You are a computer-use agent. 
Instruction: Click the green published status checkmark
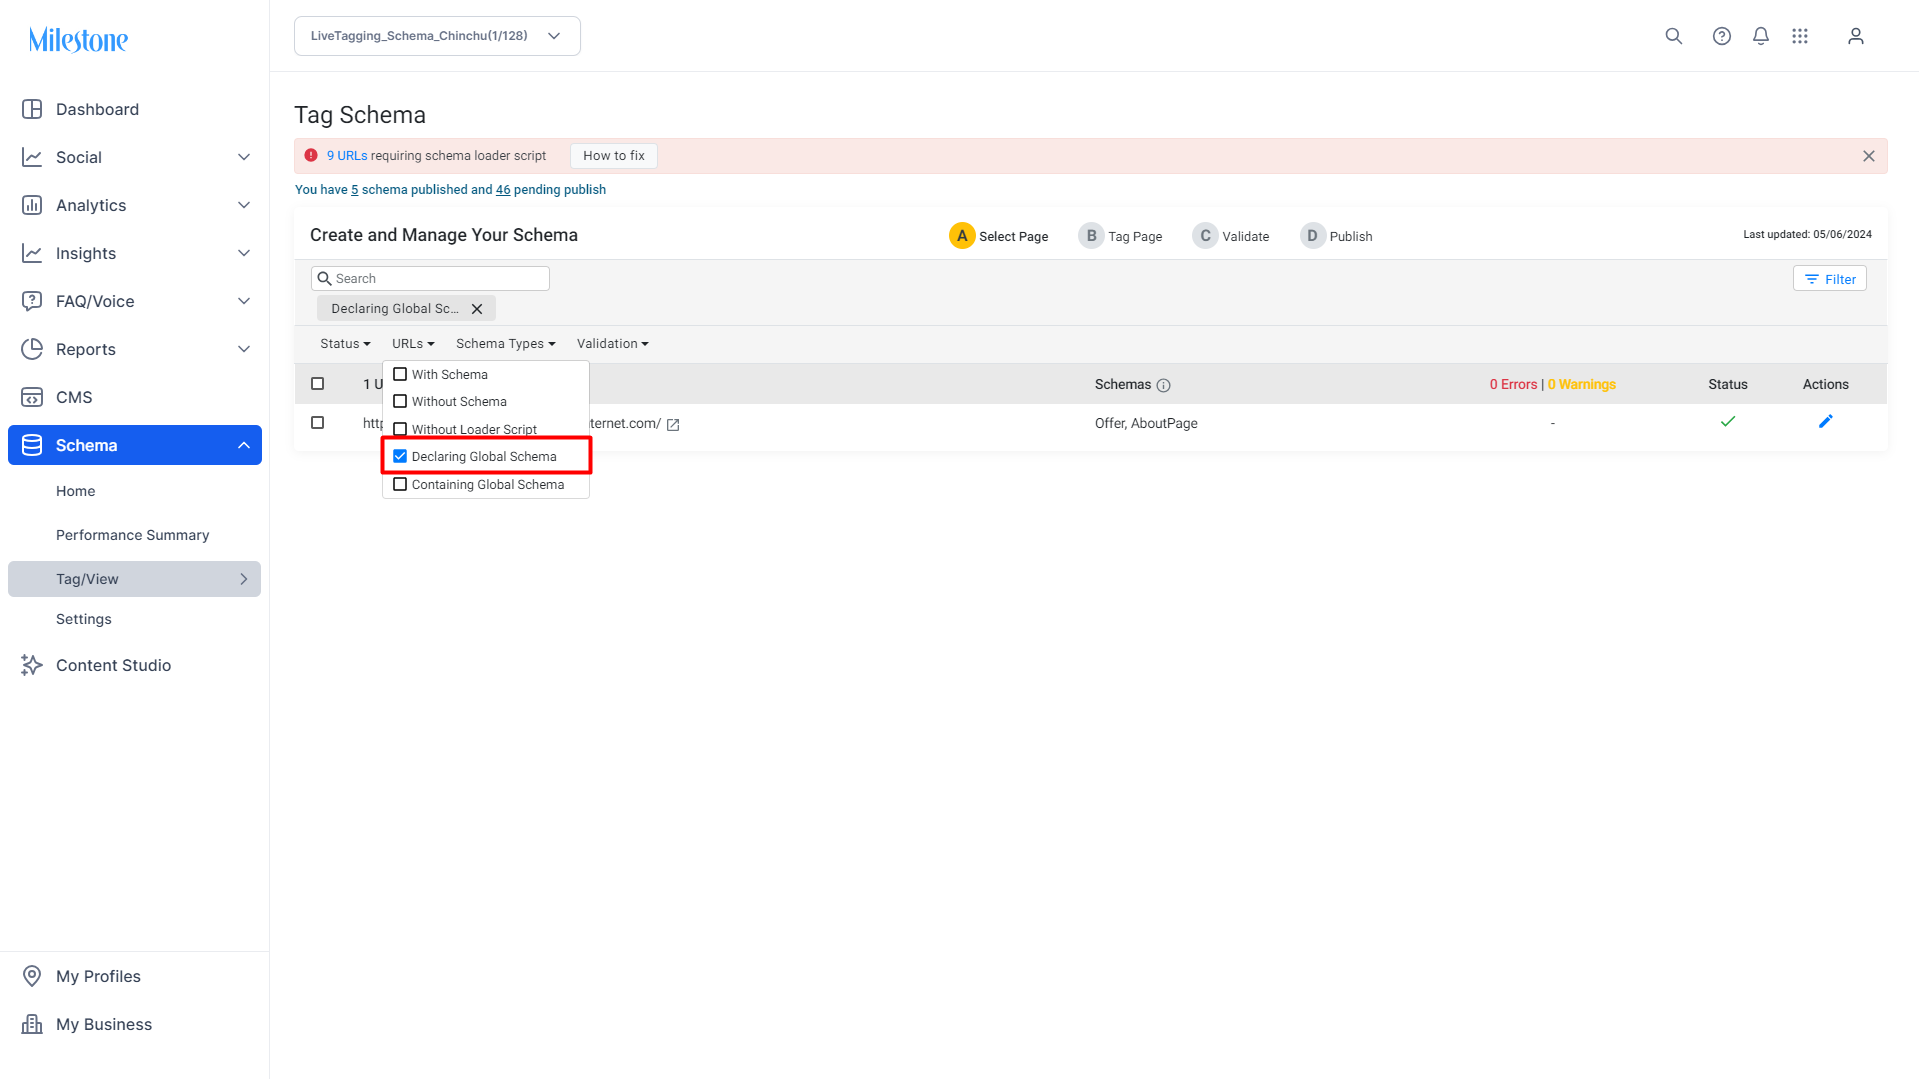point(1728,422)
